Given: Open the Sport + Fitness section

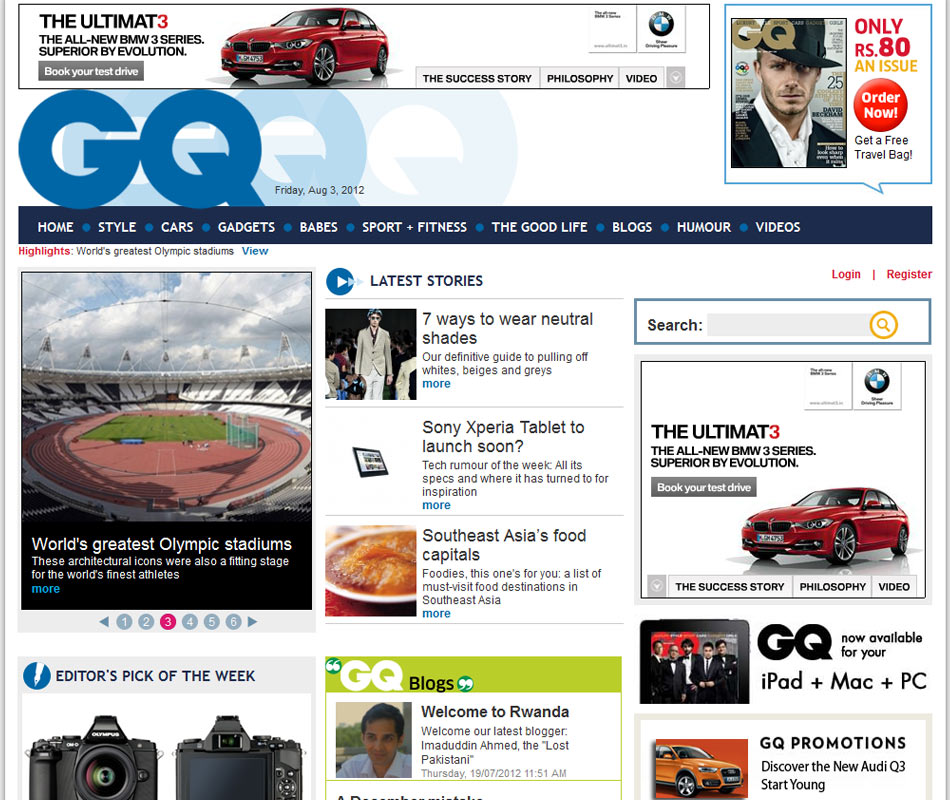Looking at the screenshot, I should [414, 227].
